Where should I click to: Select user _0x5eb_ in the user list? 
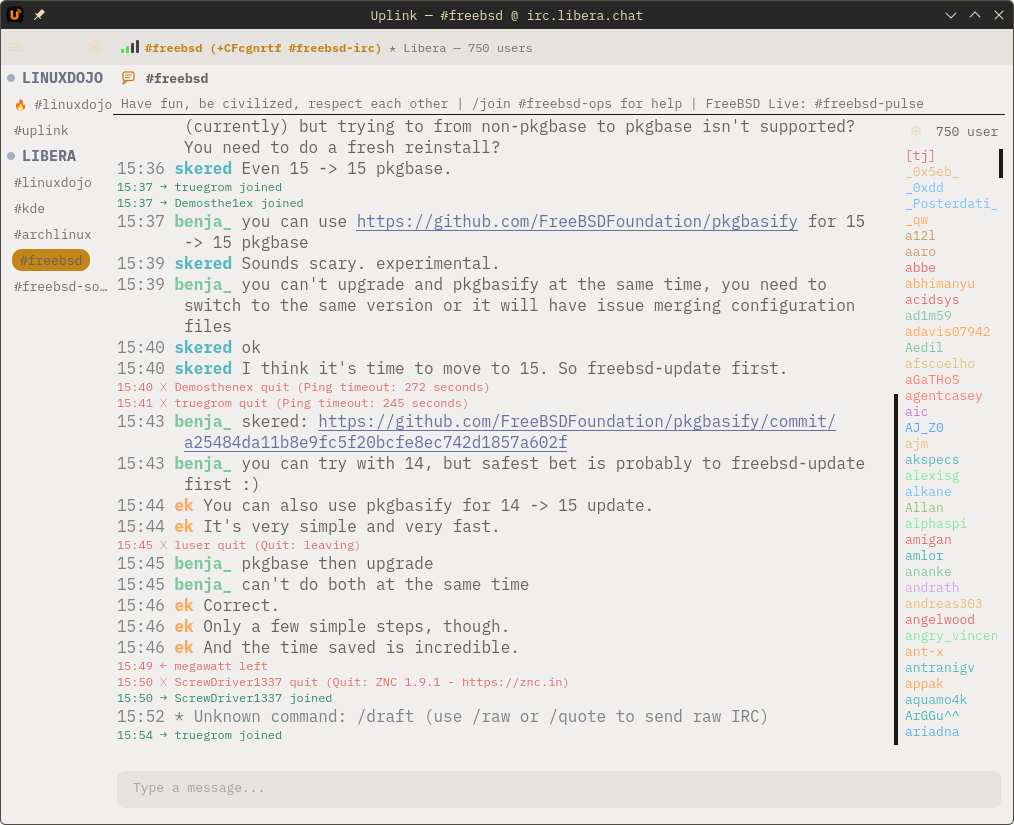932,172
